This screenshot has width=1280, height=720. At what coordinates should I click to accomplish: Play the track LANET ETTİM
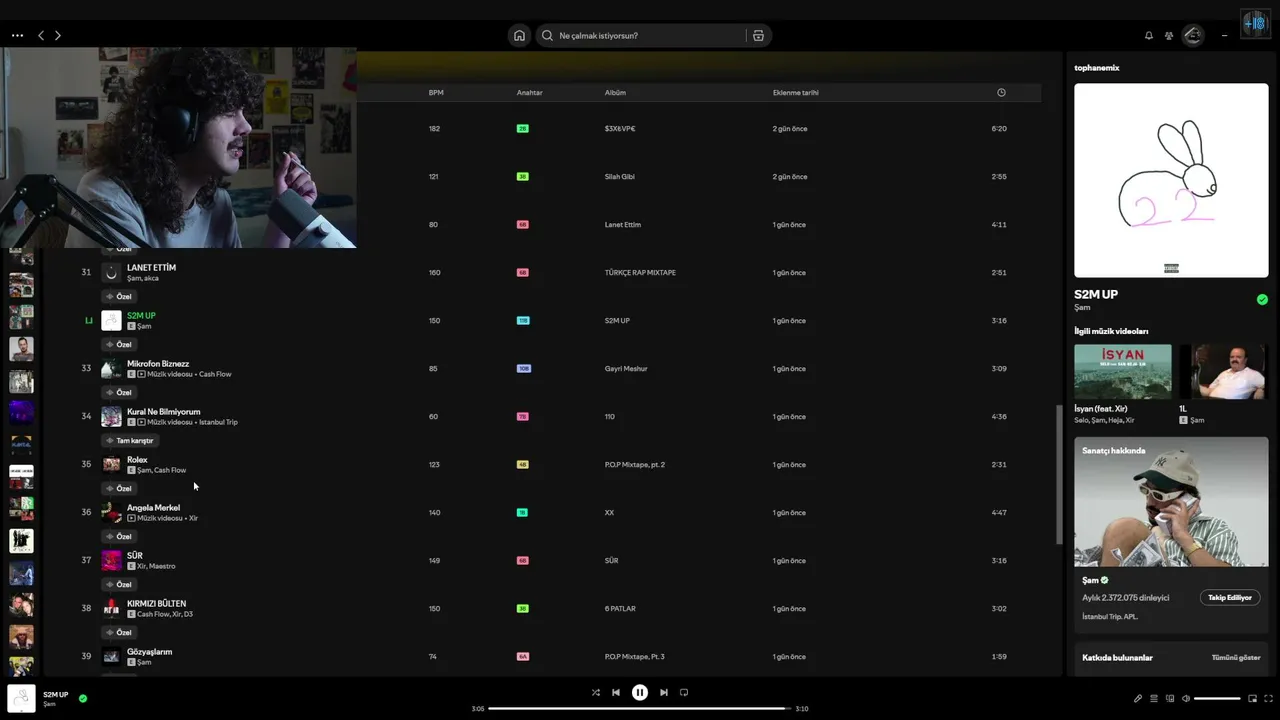click(x=151, y=267)
